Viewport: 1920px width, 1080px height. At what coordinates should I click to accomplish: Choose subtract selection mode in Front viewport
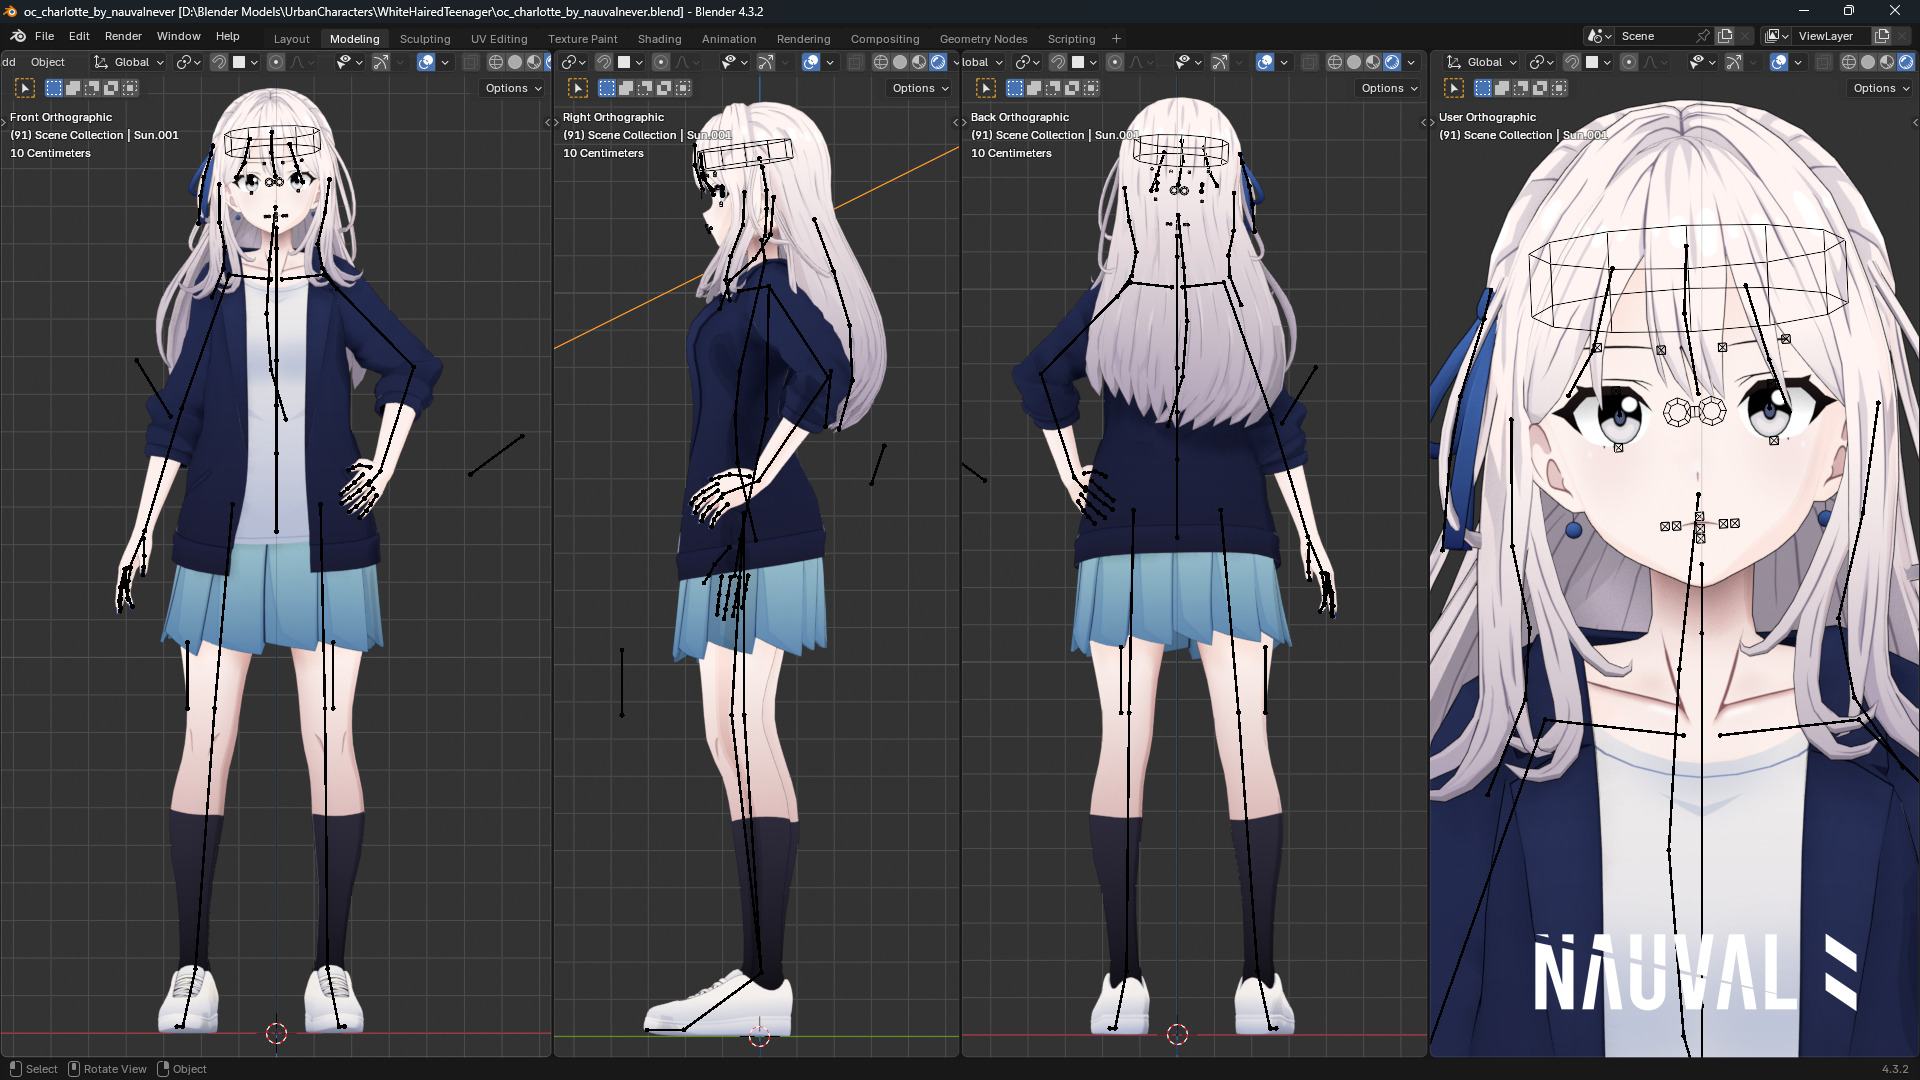92,88
